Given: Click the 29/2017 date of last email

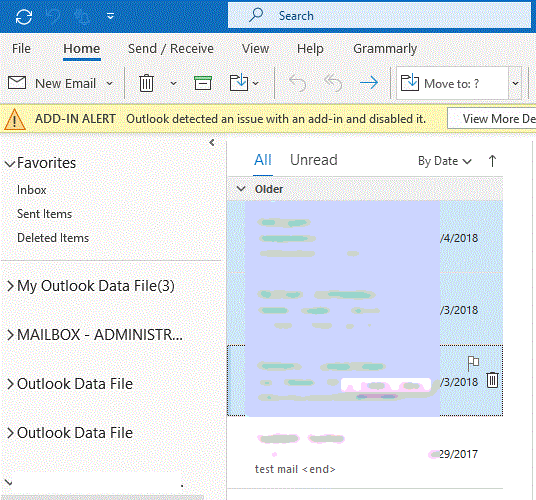Looking at the screenshot, I should tap(458, 454).
